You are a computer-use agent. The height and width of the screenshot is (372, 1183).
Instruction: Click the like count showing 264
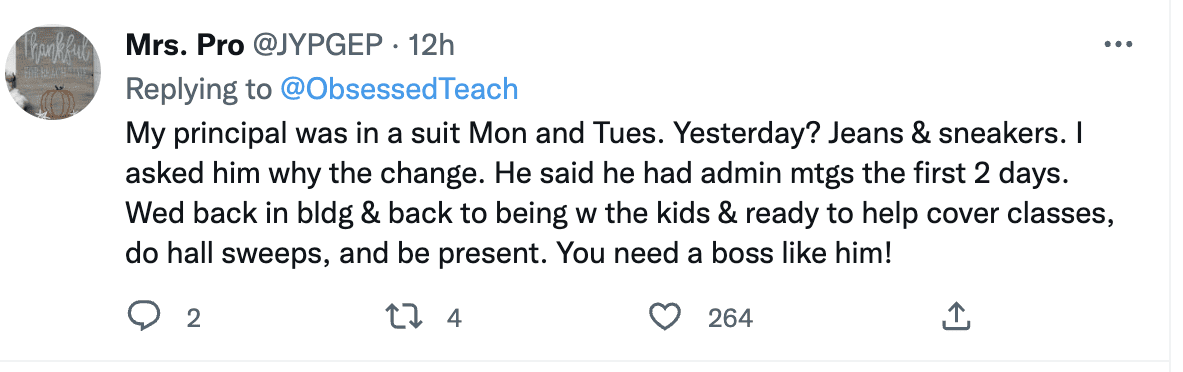730,318
